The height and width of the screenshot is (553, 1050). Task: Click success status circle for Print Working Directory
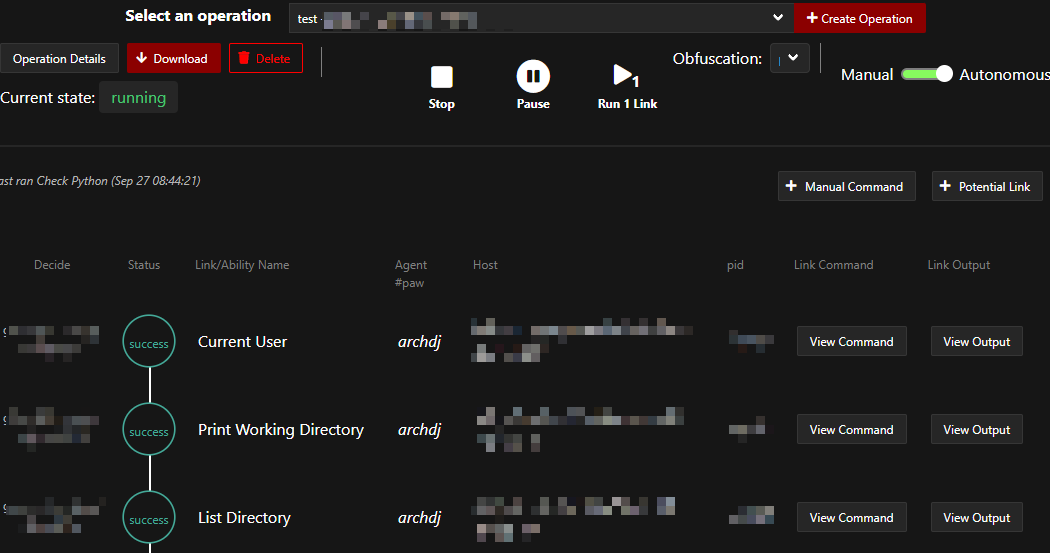(149, 430)
